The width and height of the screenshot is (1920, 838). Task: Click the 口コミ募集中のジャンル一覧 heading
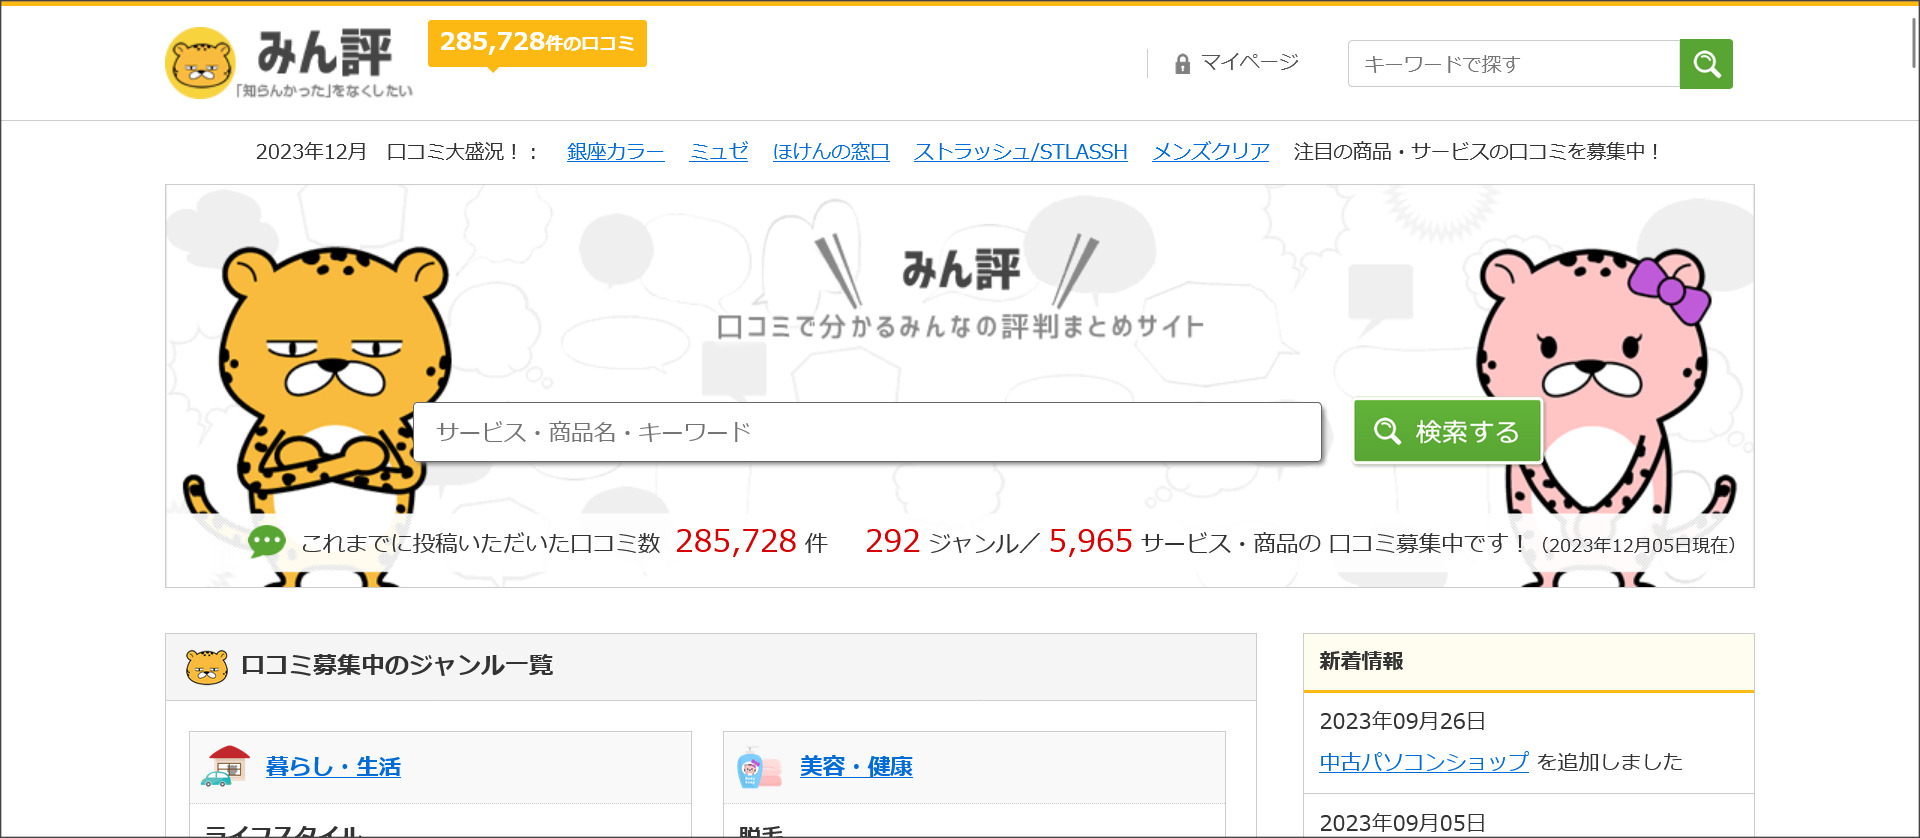pyautogui.click(x=397, y=665)
